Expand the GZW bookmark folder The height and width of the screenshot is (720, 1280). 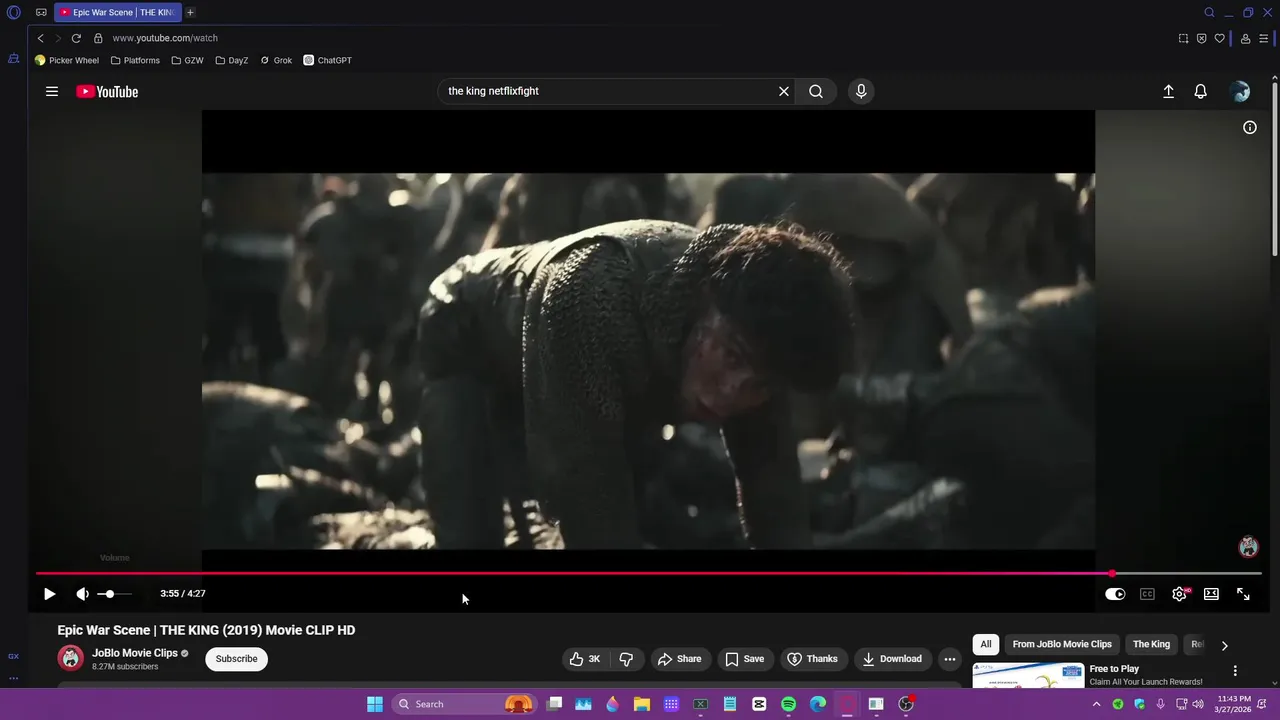pos(187,60)
